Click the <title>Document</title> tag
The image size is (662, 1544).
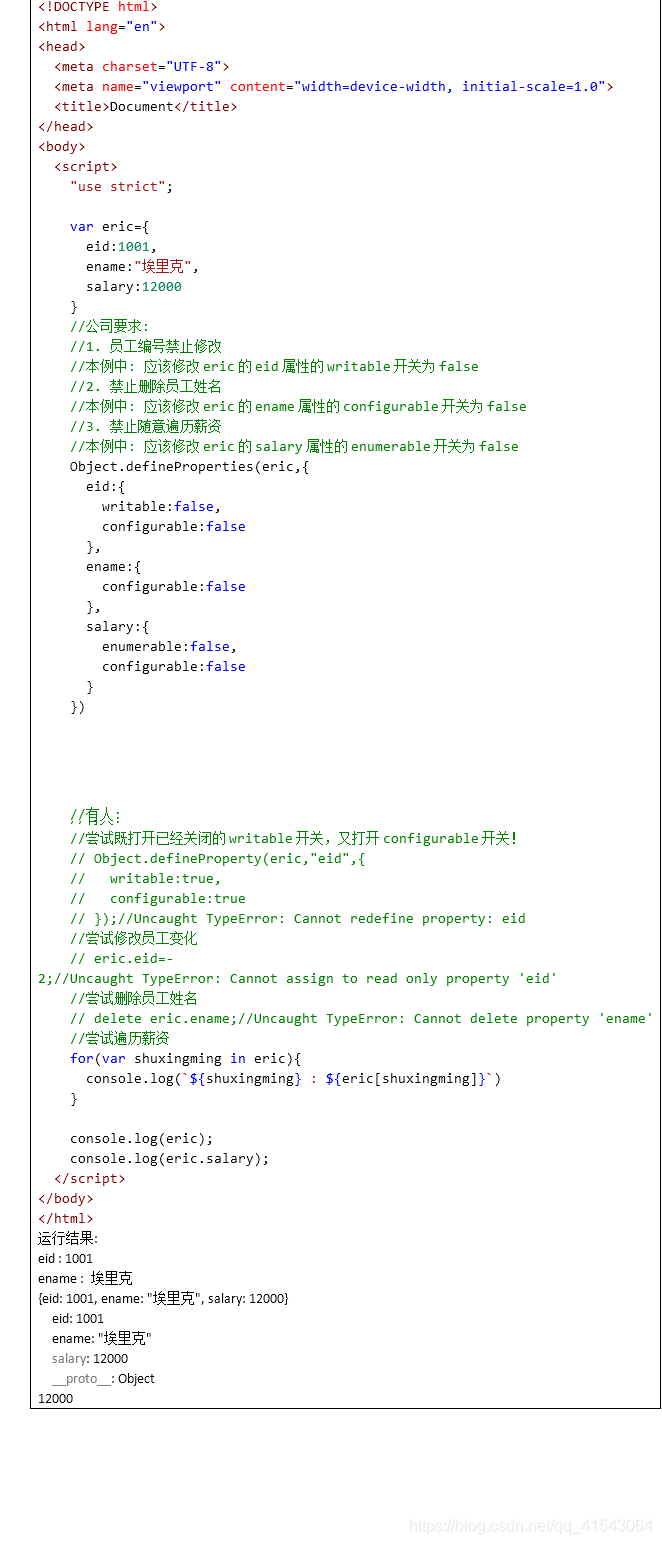tap(145, 106)
